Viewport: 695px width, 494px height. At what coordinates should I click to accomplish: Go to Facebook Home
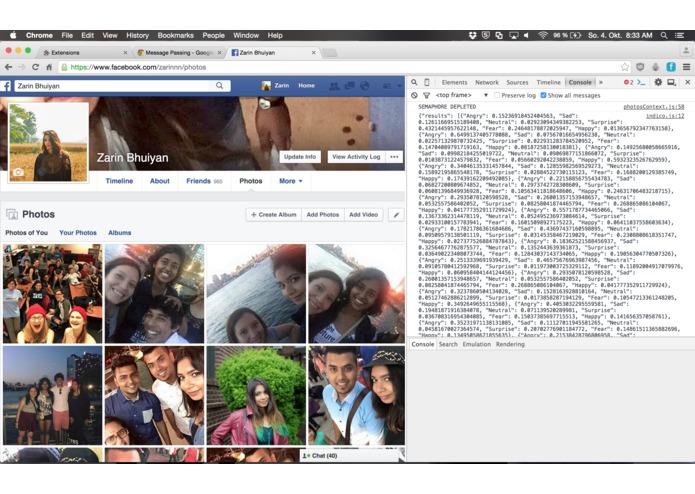point(306,86)
